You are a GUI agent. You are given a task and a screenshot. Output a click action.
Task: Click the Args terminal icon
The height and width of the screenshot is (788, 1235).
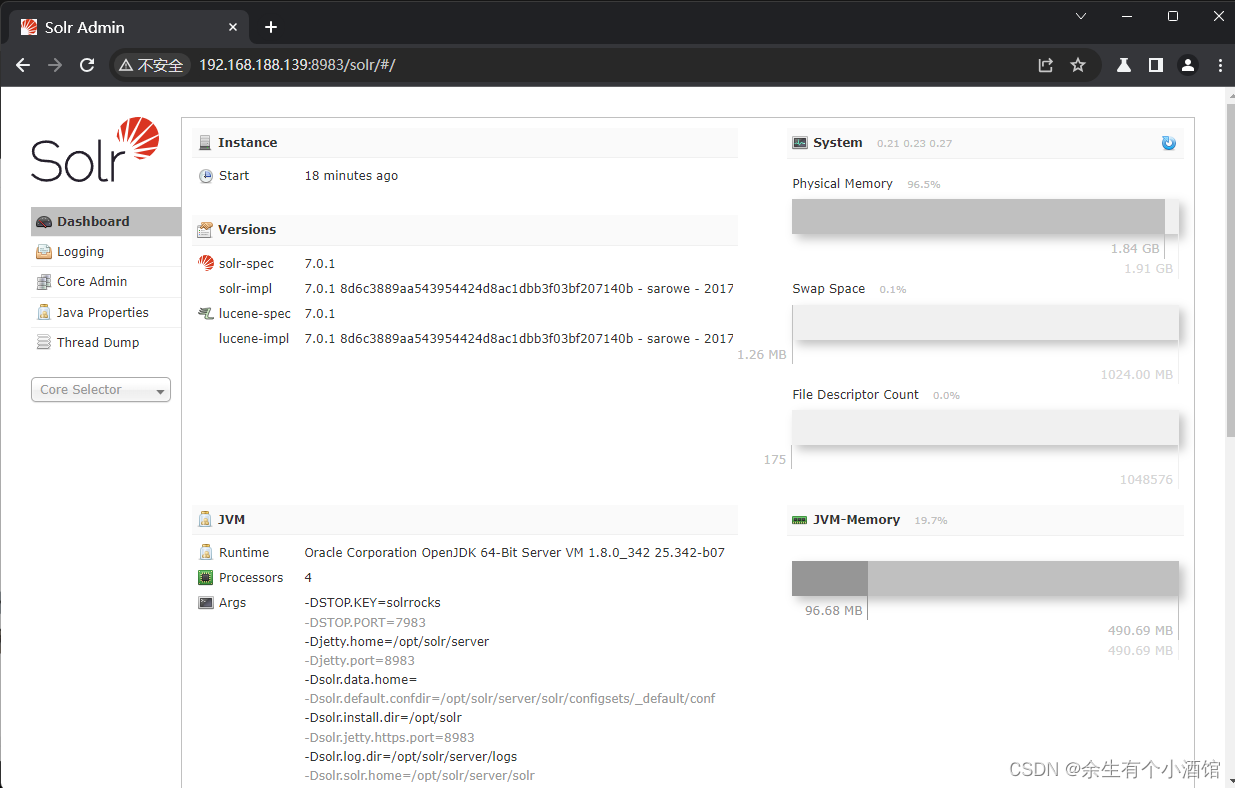[x=206, y=602]
